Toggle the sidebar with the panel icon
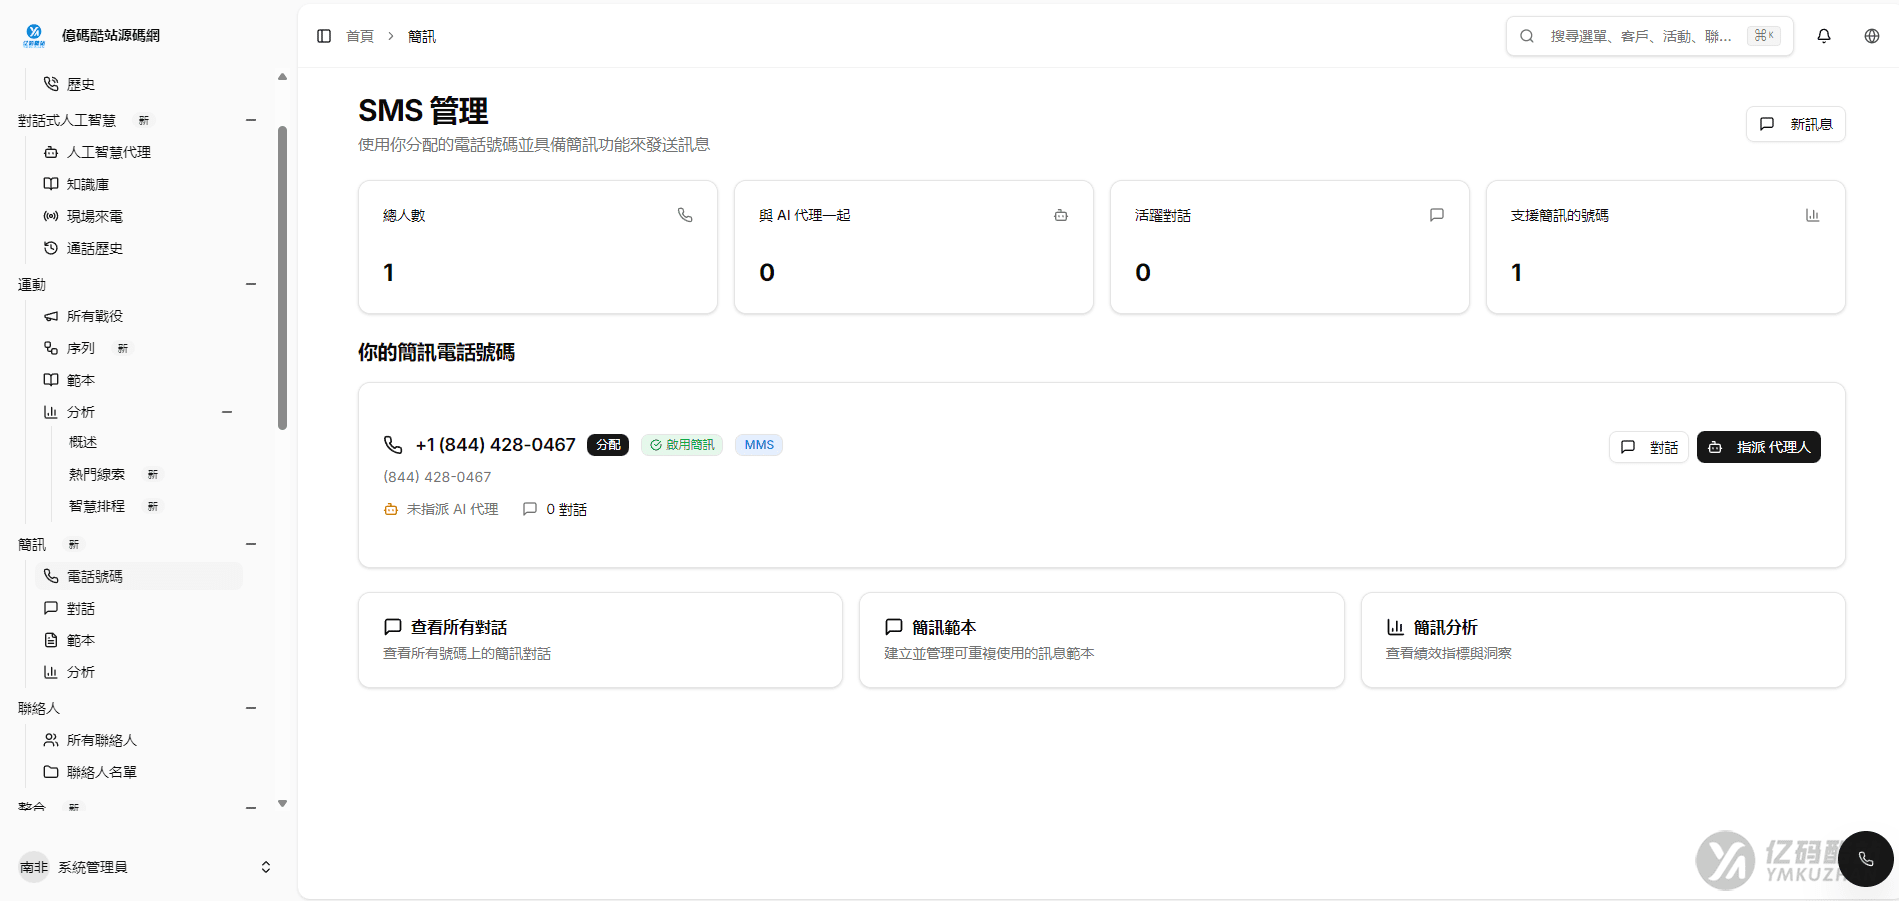This screenshot has height=901, width=1899. pyautogui.click(x=322, y=35)
